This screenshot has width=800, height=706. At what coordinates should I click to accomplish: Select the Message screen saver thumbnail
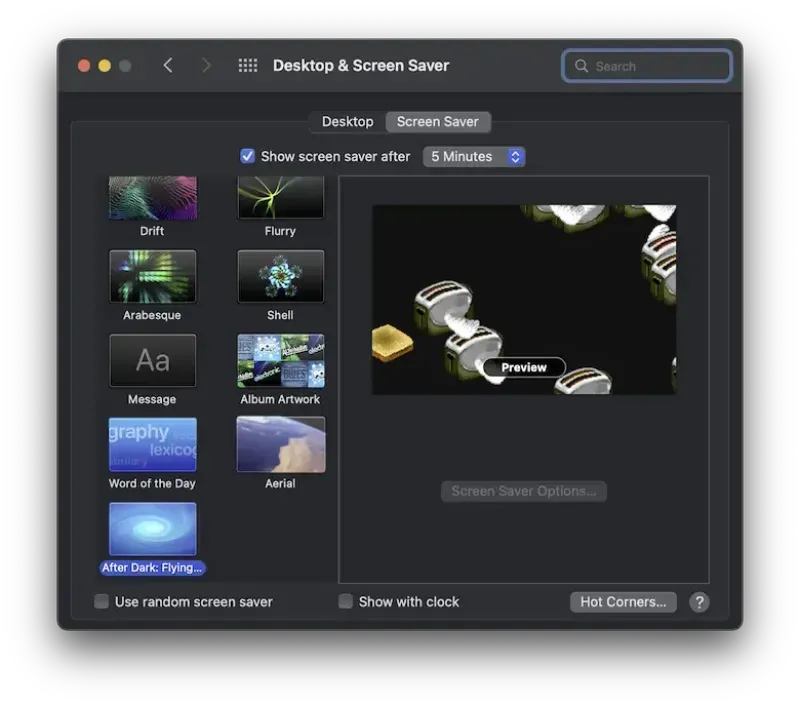(x=153, y=361)
